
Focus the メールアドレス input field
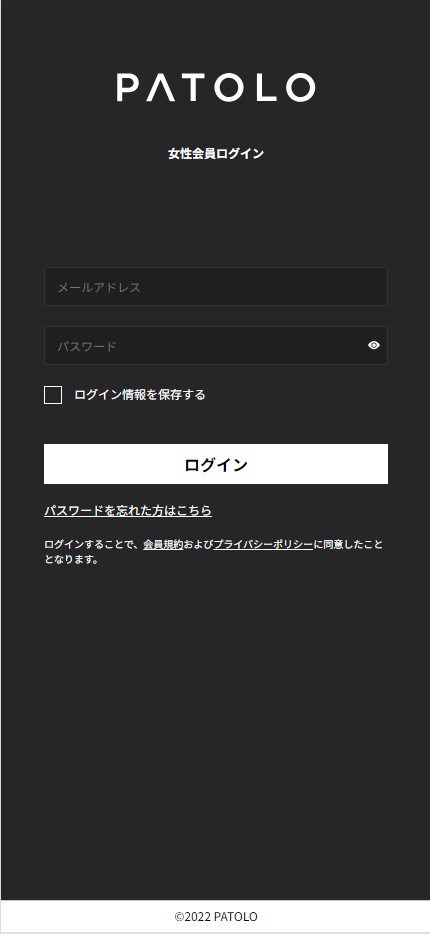(x=216, y=287)
